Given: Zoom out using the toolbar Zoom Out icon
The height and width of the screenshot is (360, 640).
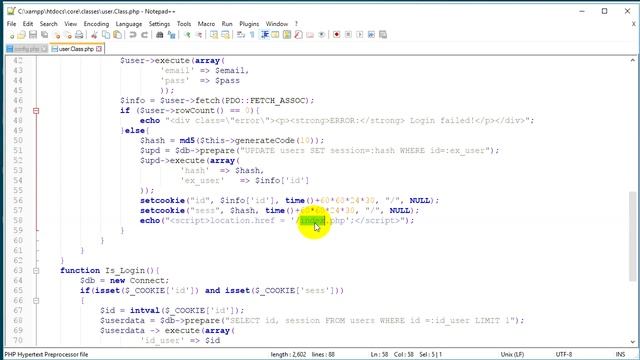Looking at the screenshot, I should [199, 35].
